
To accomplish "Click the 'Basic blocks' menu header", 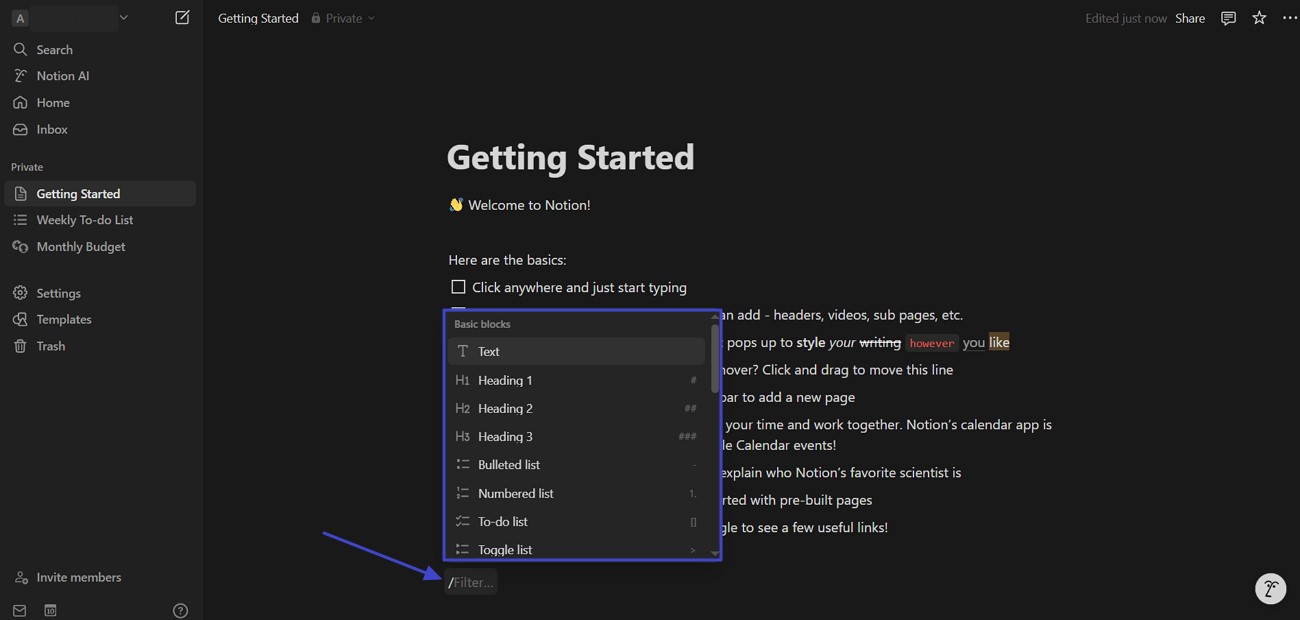I will [x=482, y=324].
